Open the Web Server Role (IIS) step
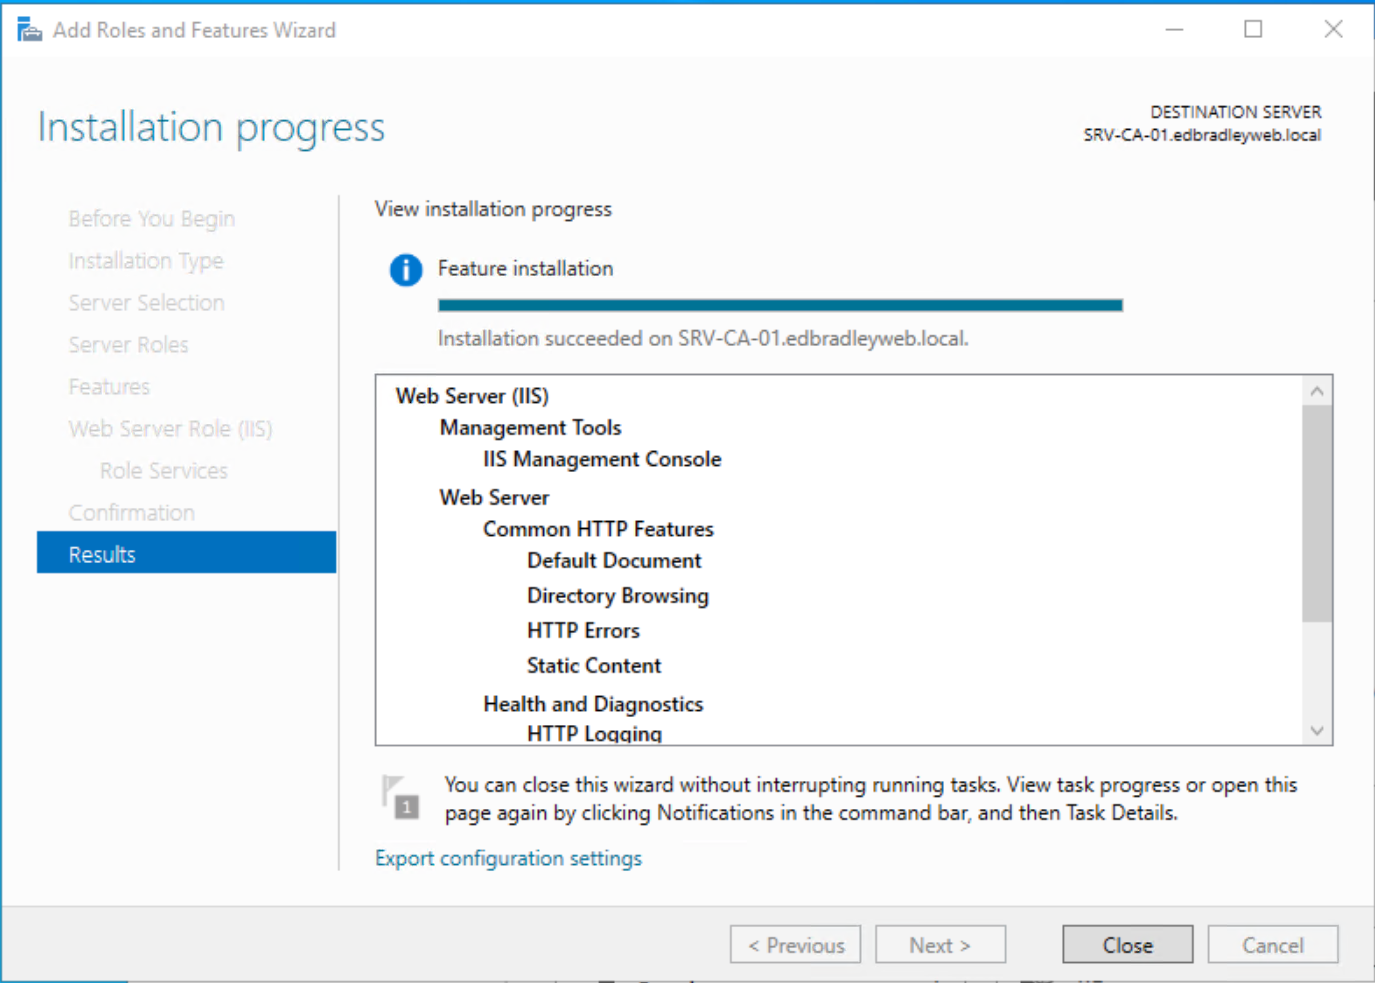Image resolution: width=1375 pixels, height=983 pixels. [170, 428]
